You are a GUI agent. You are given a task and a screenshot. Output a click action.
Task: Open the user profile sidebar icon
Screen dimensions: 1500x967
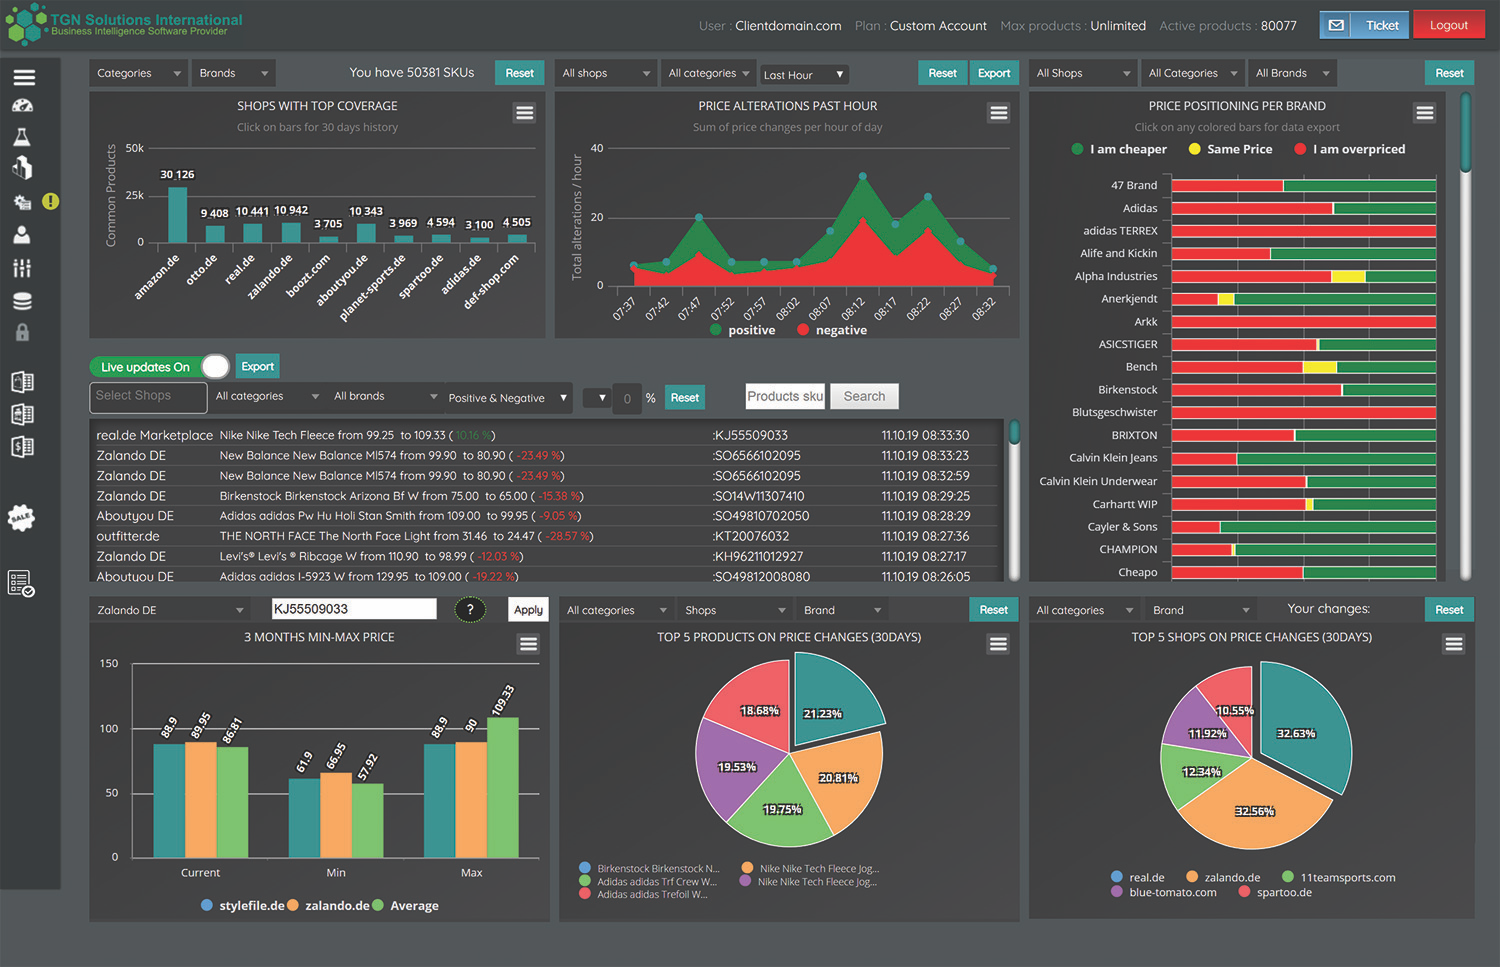22,235
